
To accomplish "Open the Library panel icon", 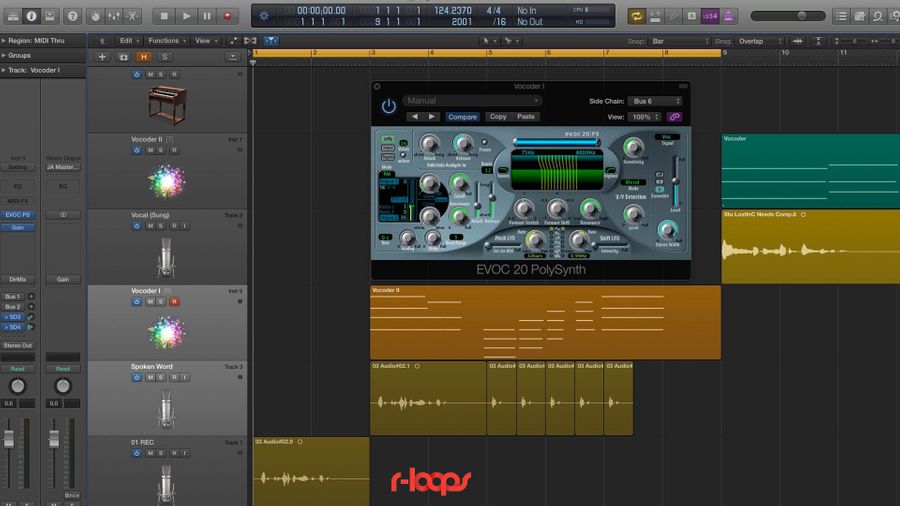I will pos(13,16).
